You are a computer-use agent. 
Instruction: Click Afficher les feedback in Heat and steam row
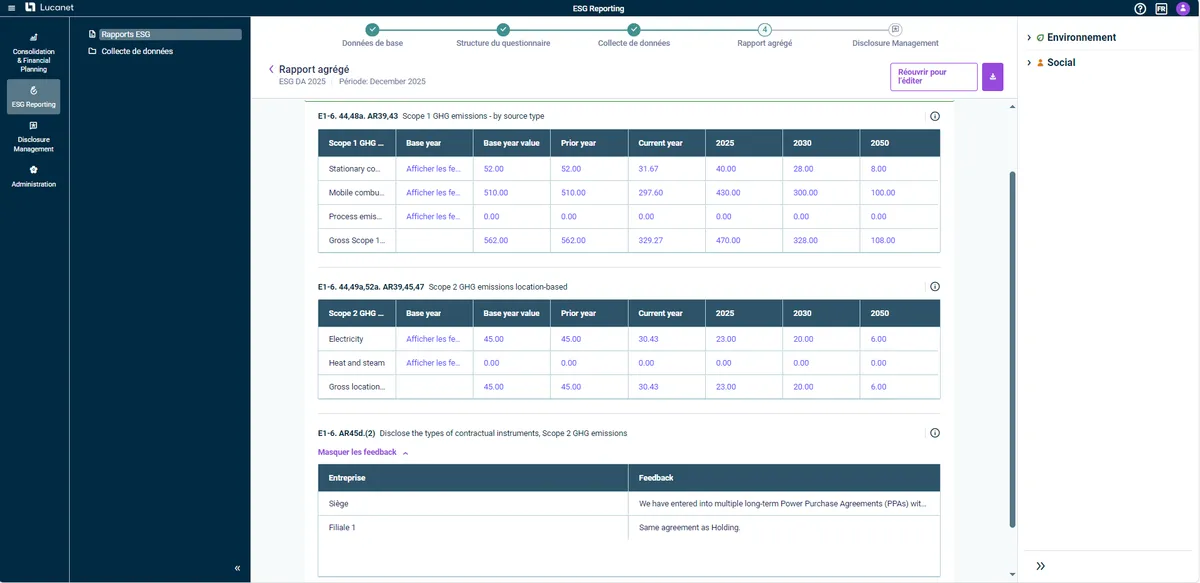[433, 363]
